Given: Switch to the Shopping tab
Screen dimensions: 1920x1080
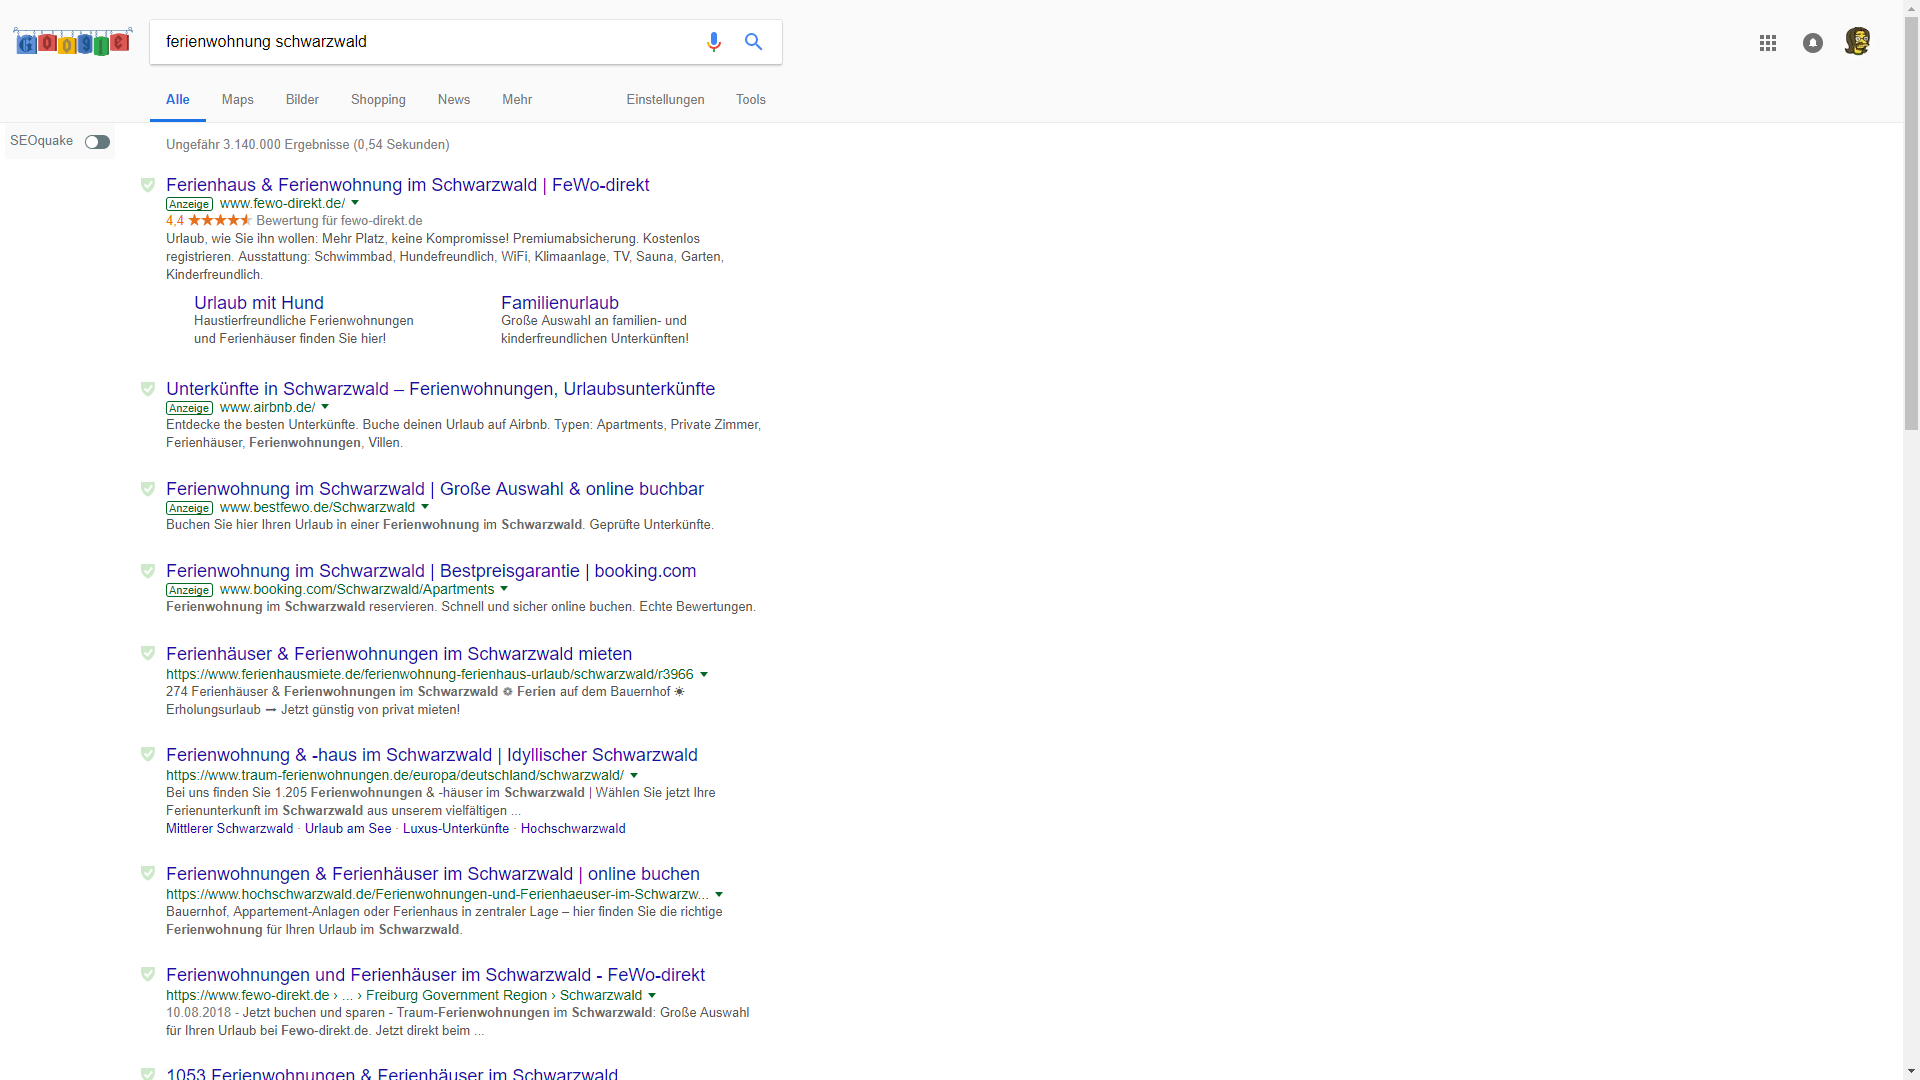Looking at the screenshot, I should (x=378, y=100).
